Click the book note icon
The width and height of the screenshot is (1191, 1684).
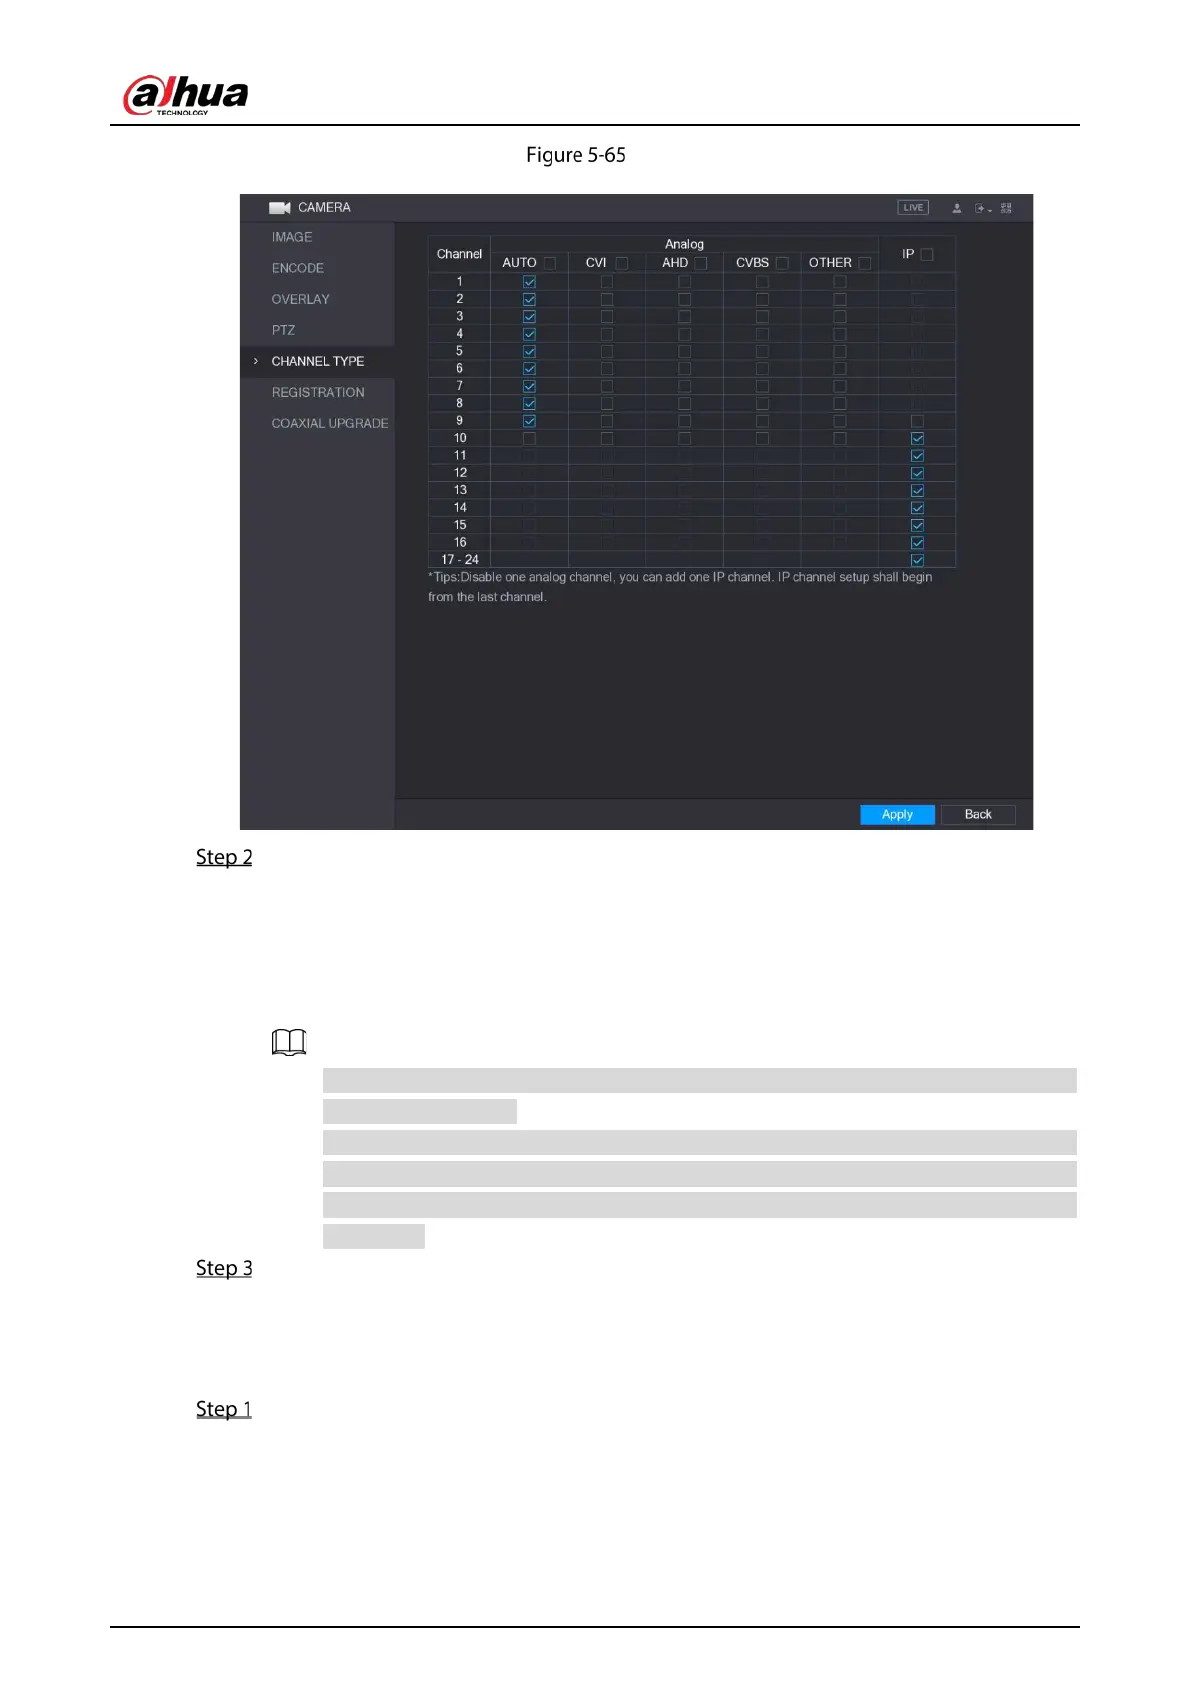coord(289,1042)
